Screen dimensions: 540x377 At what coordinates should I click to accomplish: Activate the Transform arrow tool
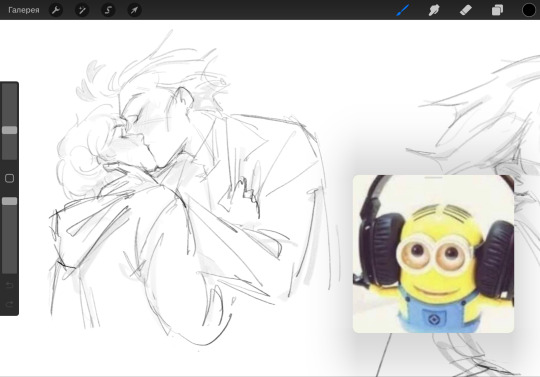[134, 10]
